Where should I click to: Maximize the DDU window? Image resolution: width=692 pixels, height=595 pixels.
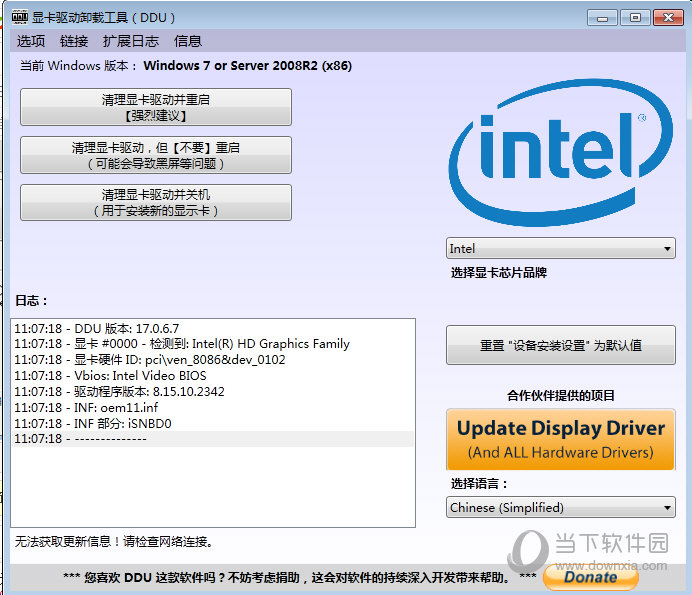click(x=634, y=17)
